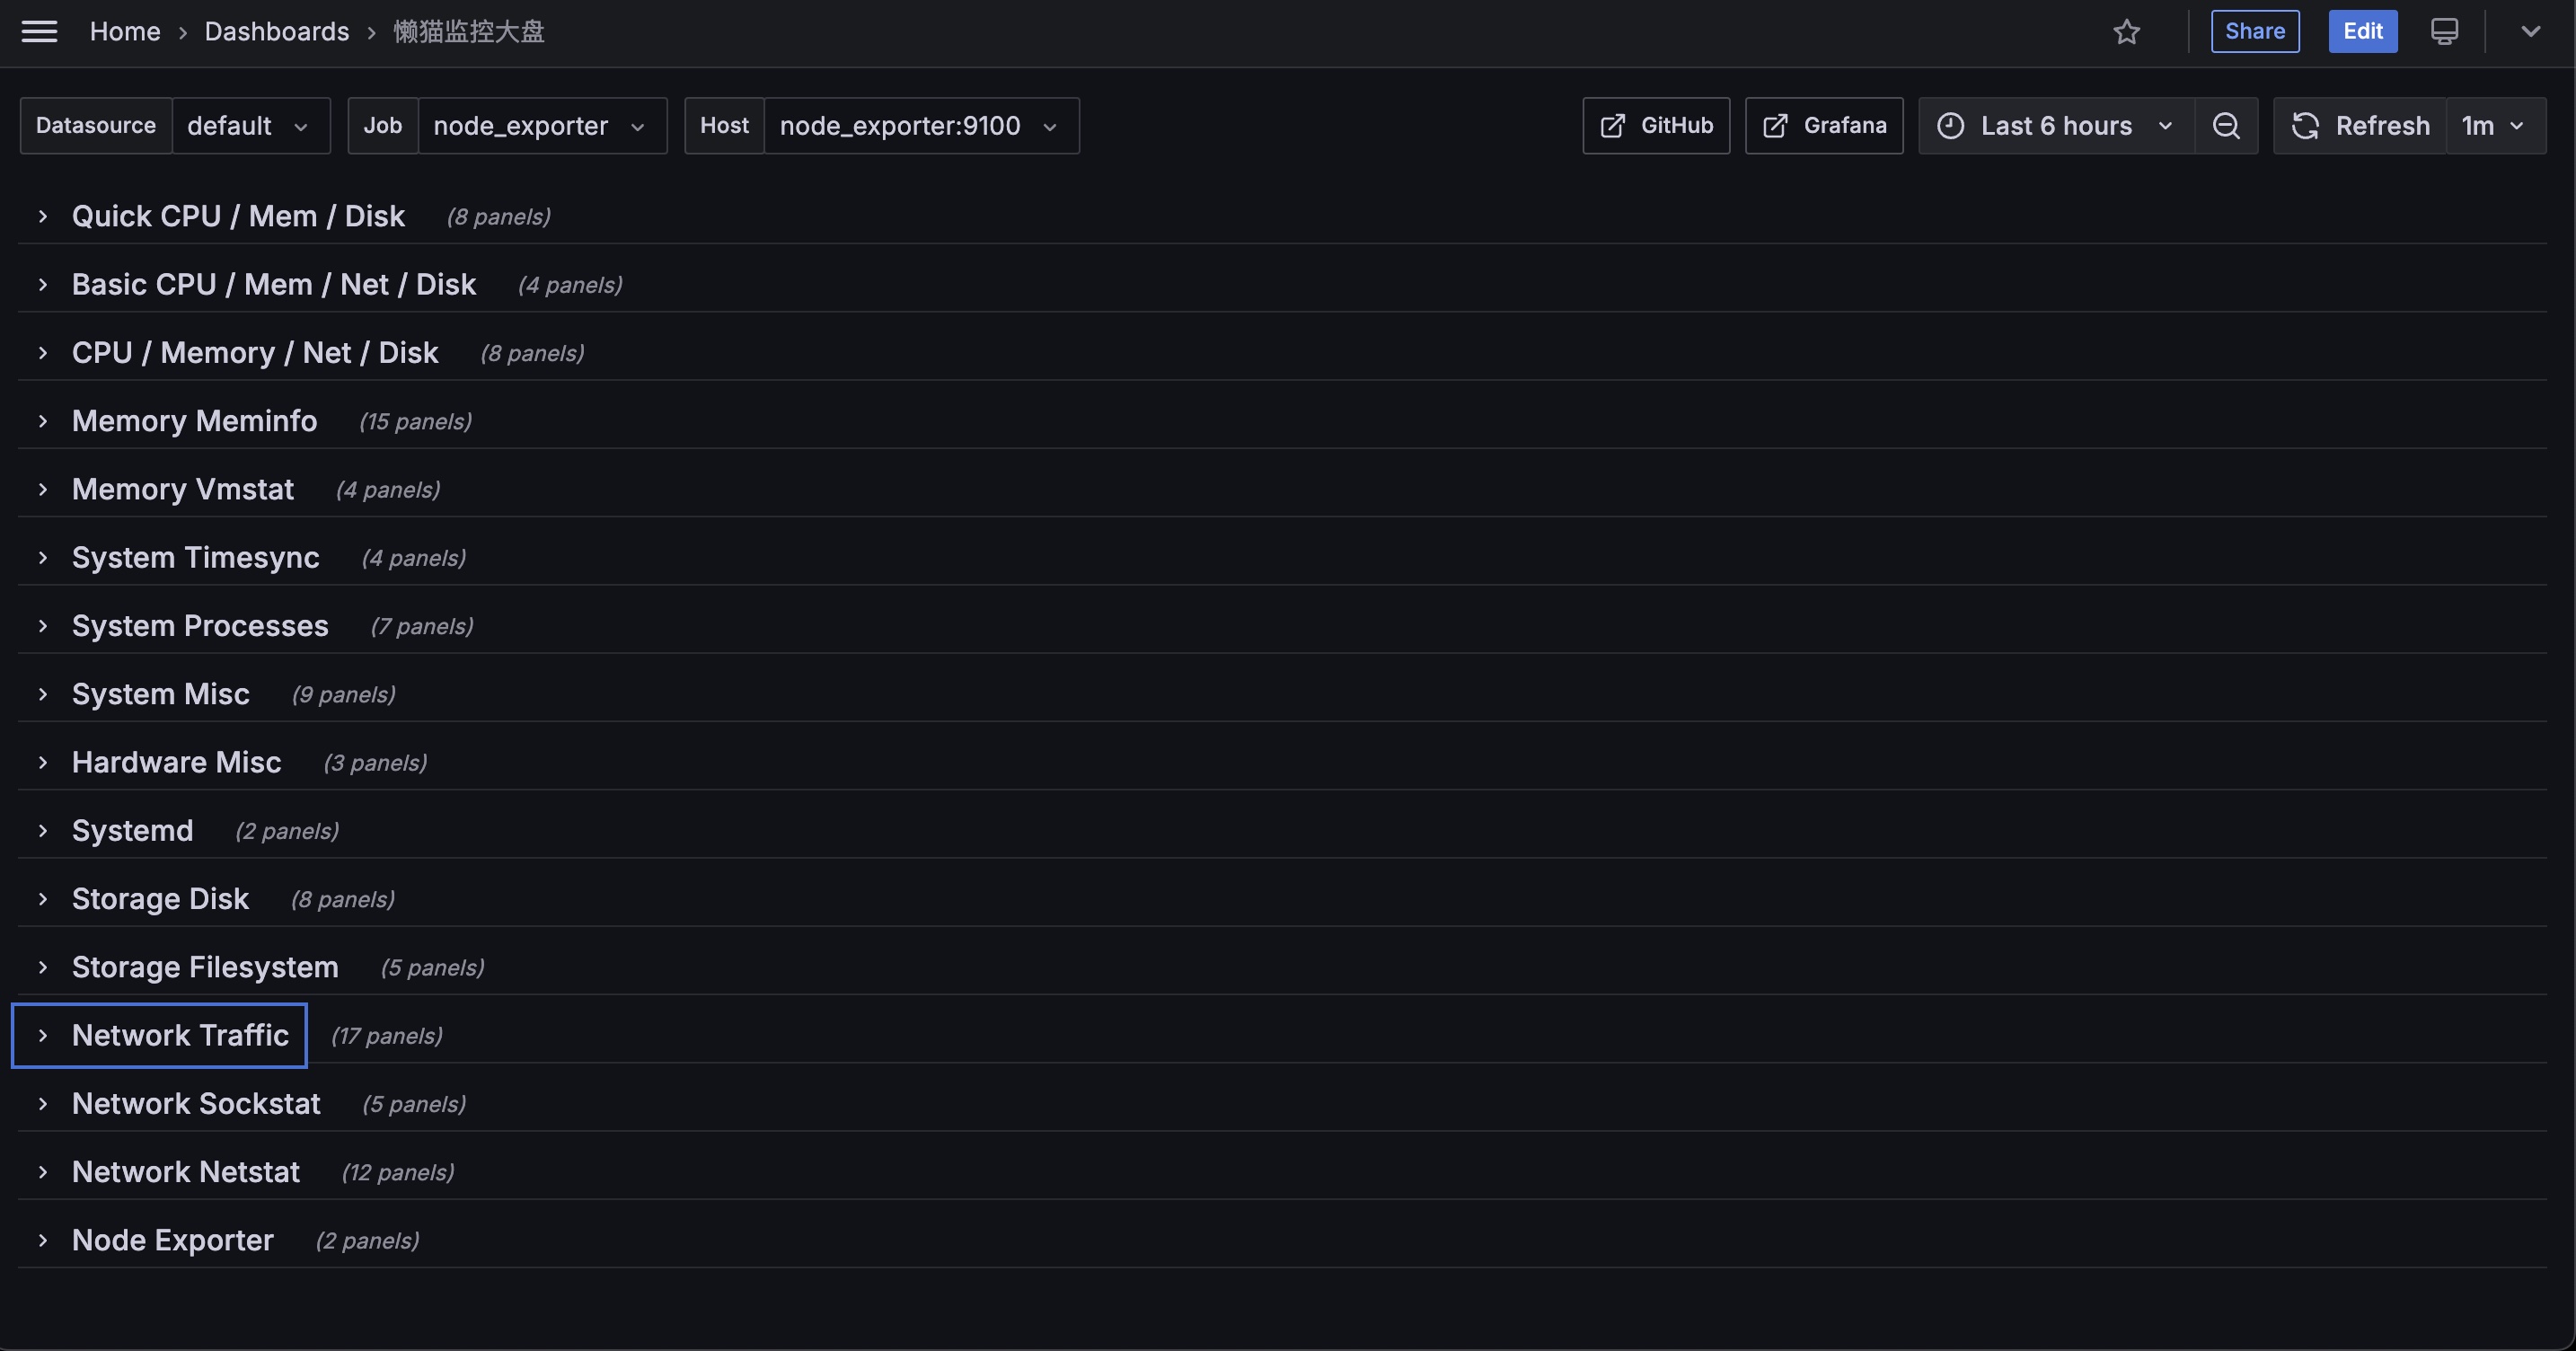
Task: Expand the Storage Filesystem row
Action: 204,968
